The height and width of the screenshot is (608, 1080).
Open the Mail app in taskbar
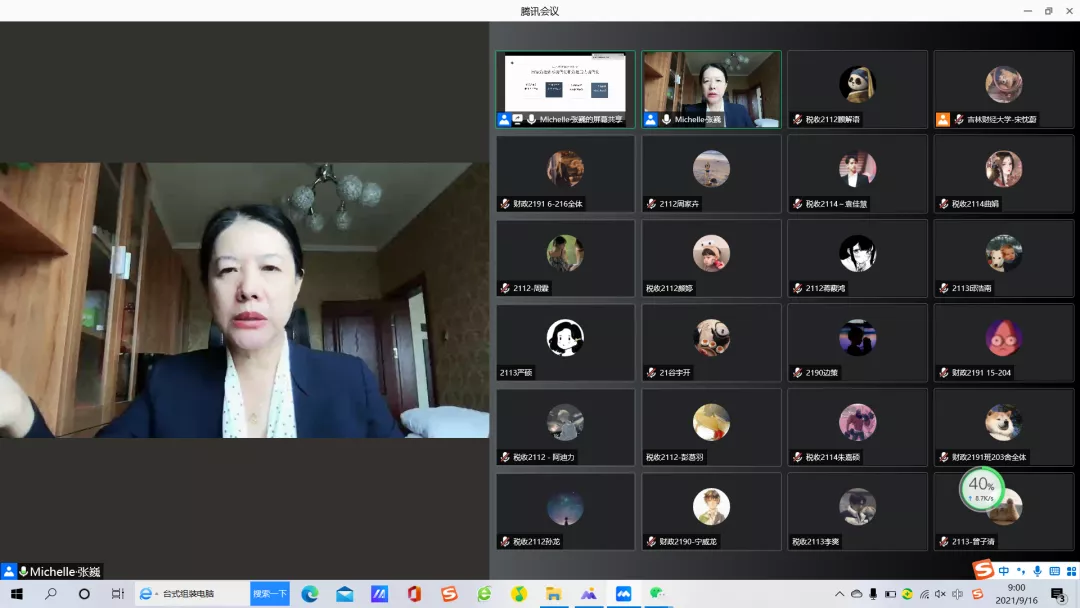(x=345, y=594)
